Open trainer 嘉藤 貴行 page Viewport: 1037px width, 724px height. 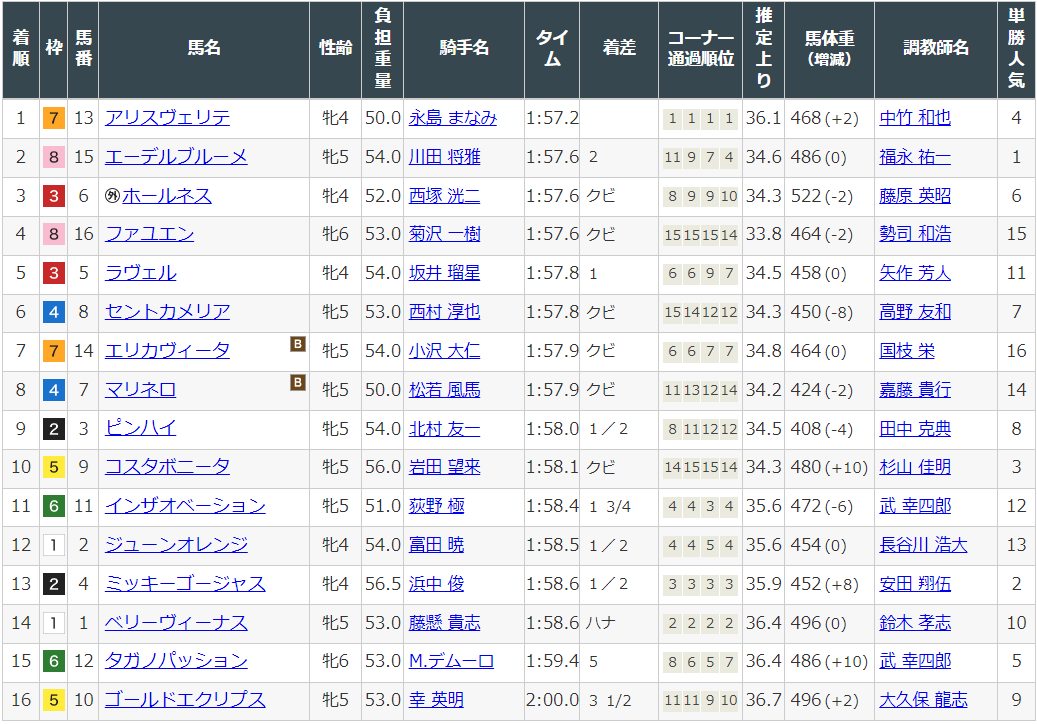(x=915, y=389)
